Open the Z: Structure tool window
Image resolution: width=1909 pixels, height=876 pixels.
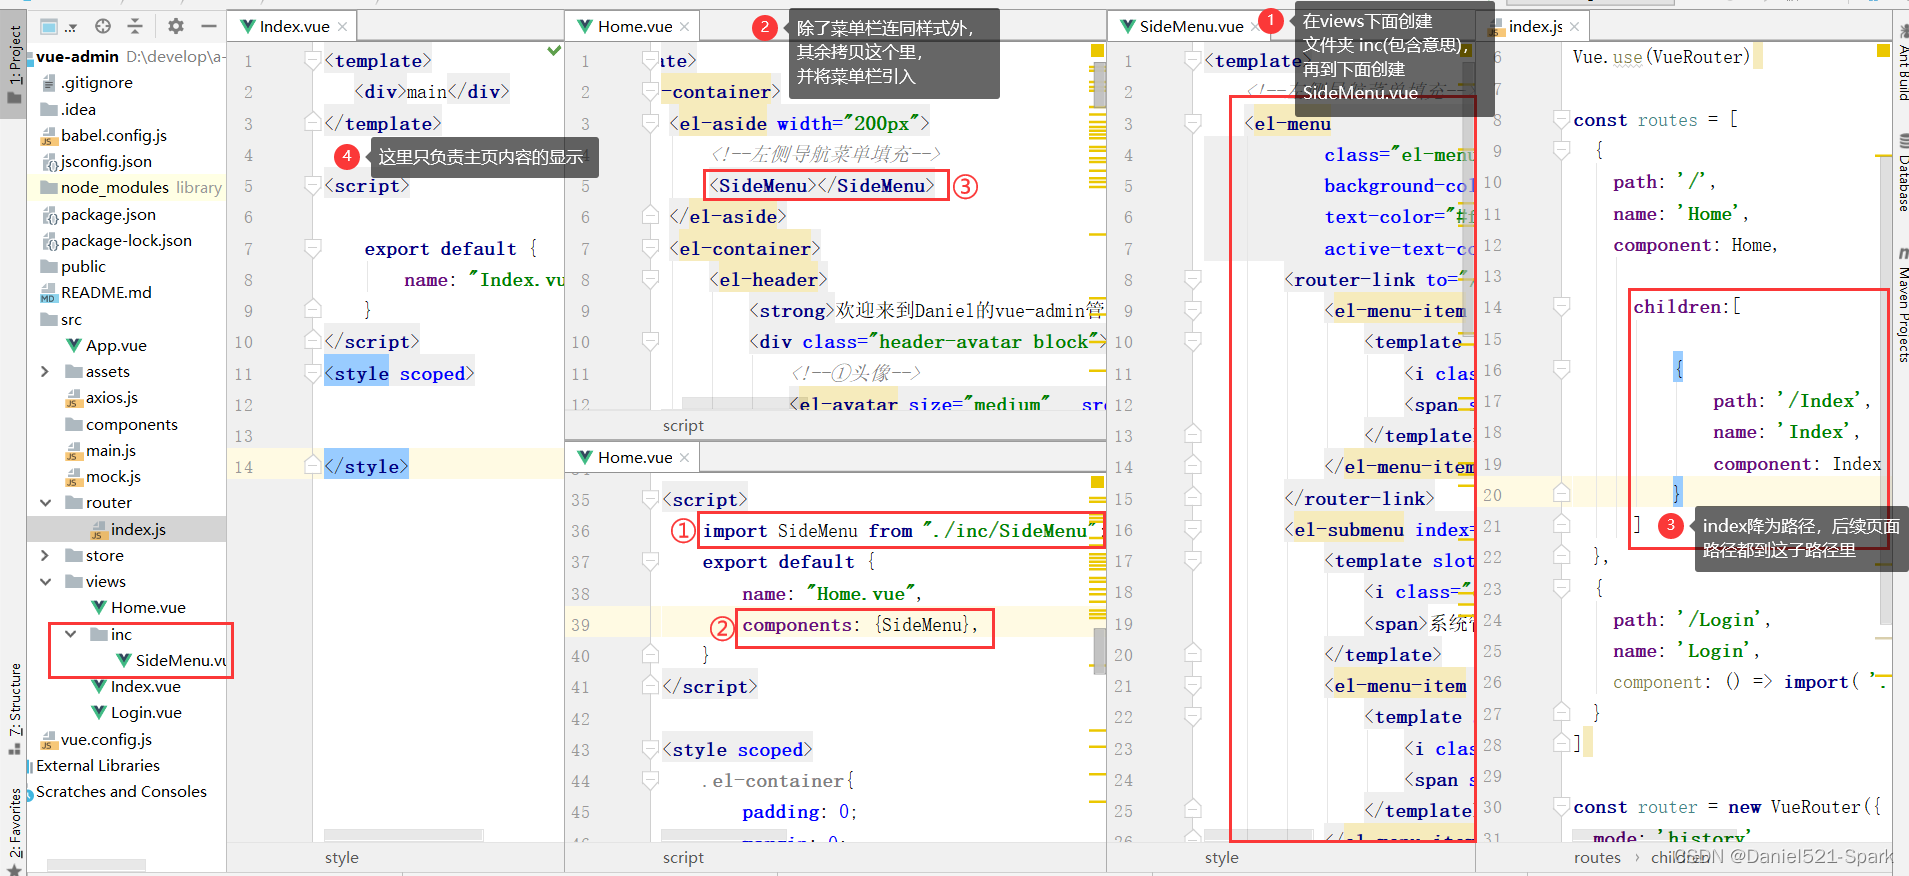point(14,708)
